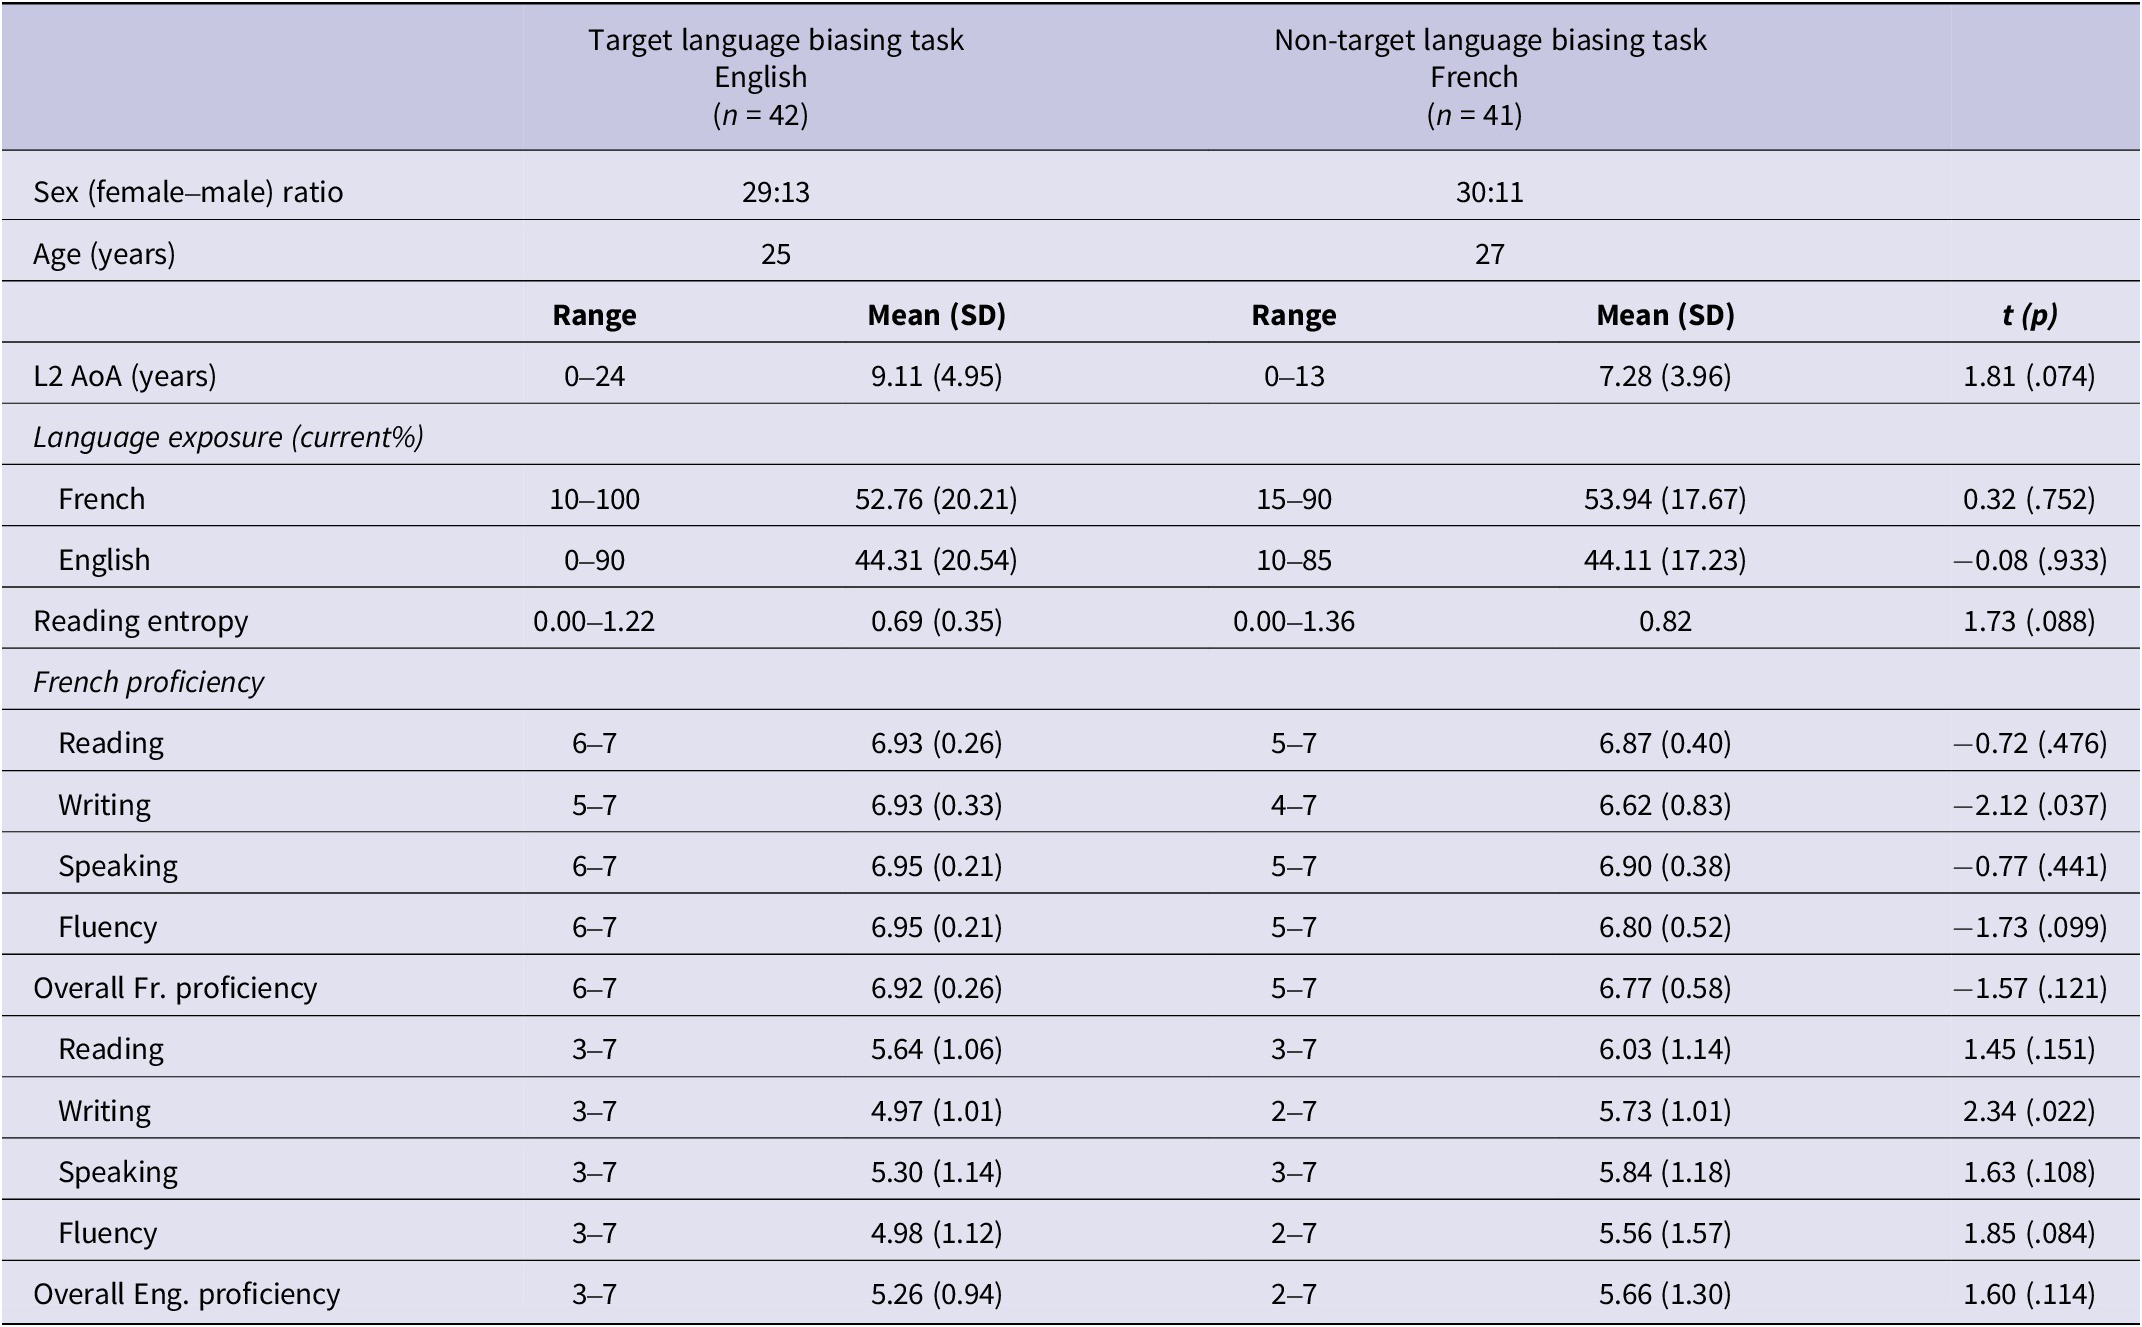Image resolution: width=2142 pixels, height=1327 pixels.
Task: Click the first 'Mean (SD)' column header
Action: tap(936, 315)
